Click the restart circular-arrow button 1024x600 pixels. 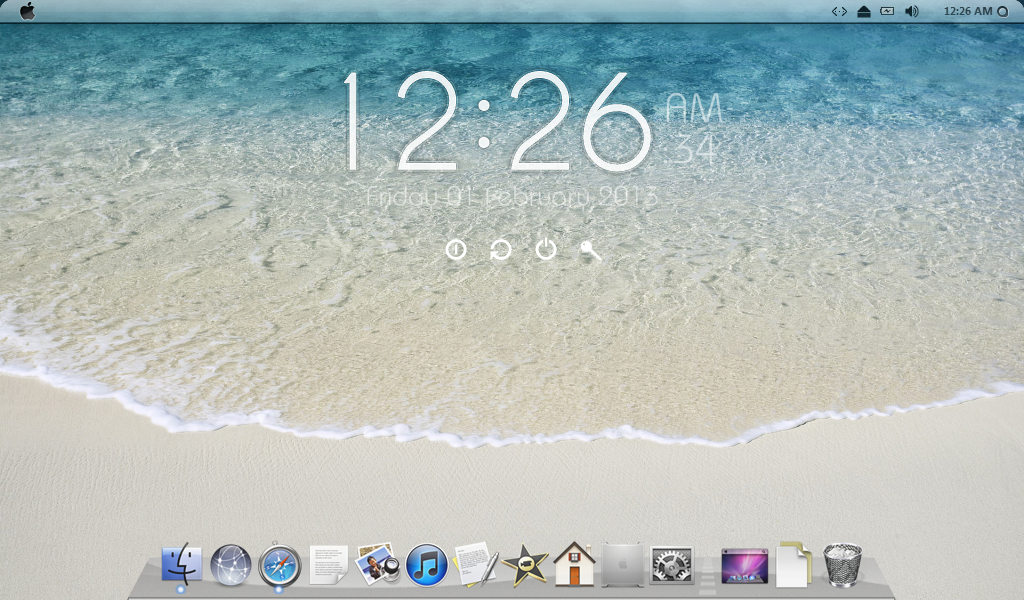pos(501,250)
